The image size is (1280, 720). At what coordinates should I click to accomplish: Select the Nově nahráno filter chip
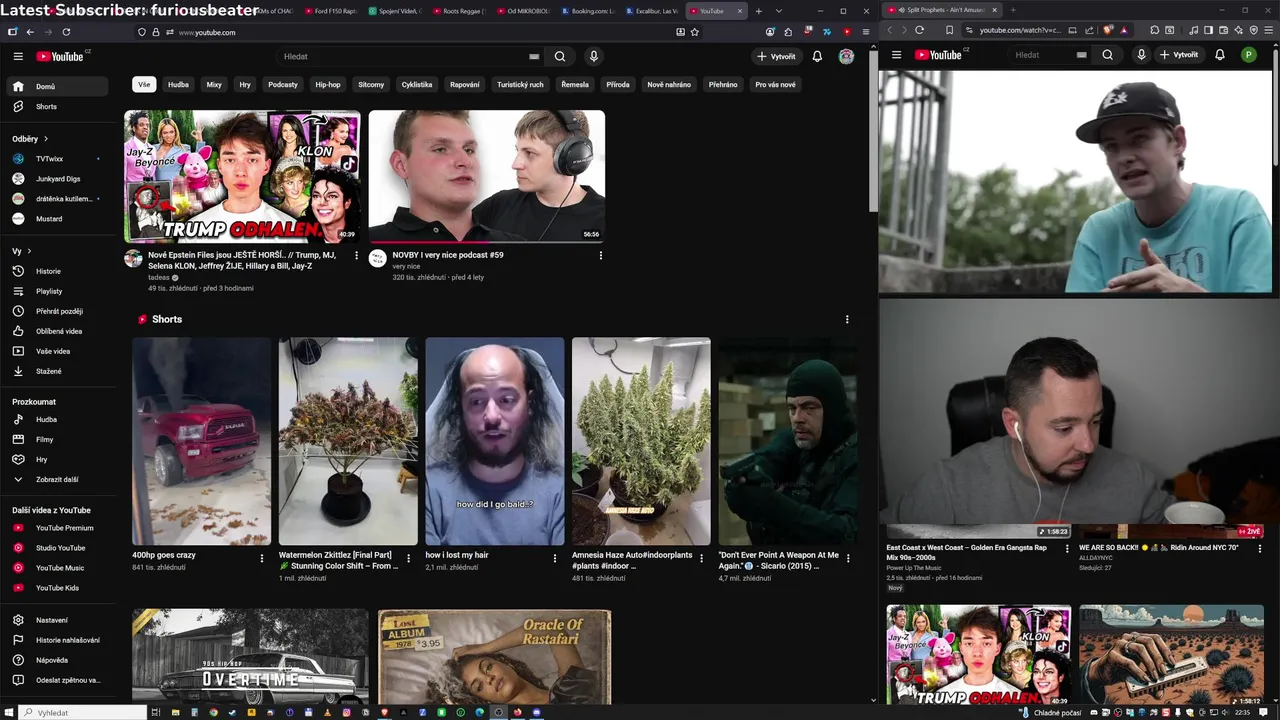(669, 85)
